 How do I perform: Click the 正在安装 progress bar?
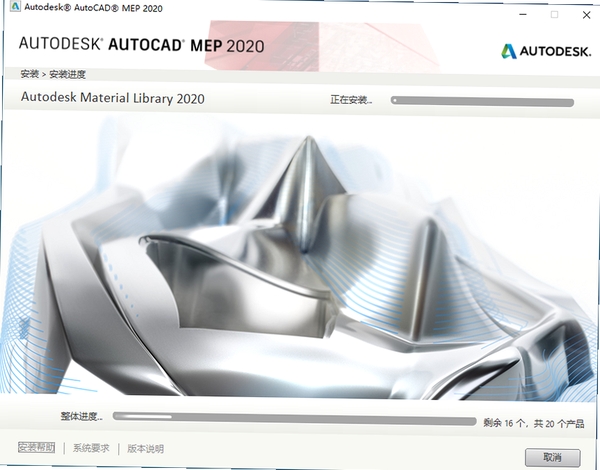coord(482,101)
